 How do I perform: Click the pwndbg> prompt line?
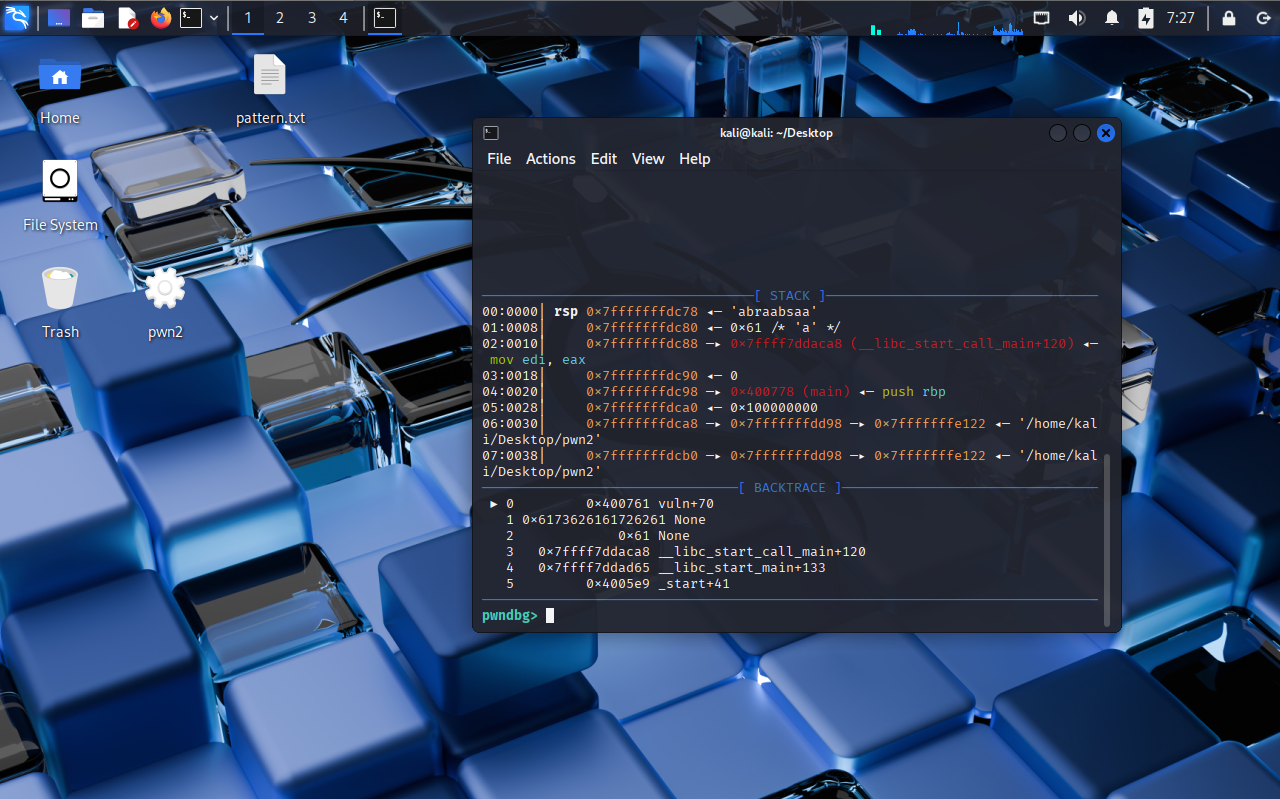point(790,615)
